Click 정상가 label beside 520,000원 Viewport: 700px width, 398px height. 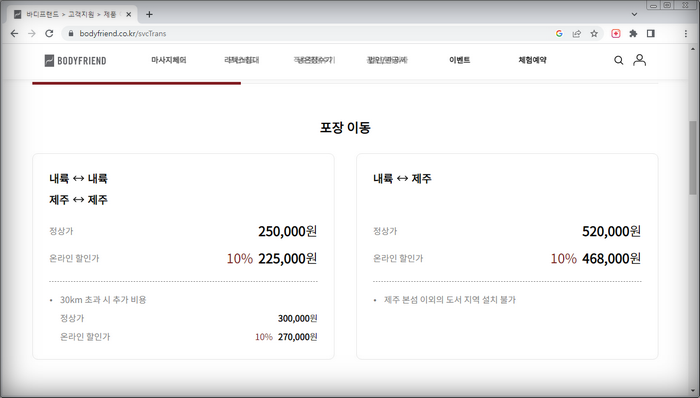point(385,231)
